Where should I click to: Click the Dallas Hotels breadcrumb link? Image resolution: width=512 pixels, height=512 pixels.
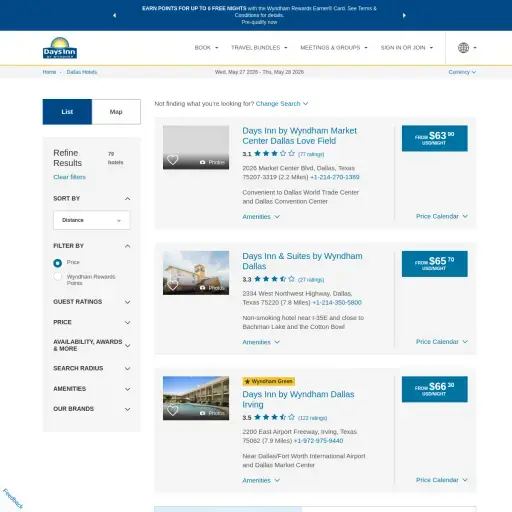[x=82, y=72]
